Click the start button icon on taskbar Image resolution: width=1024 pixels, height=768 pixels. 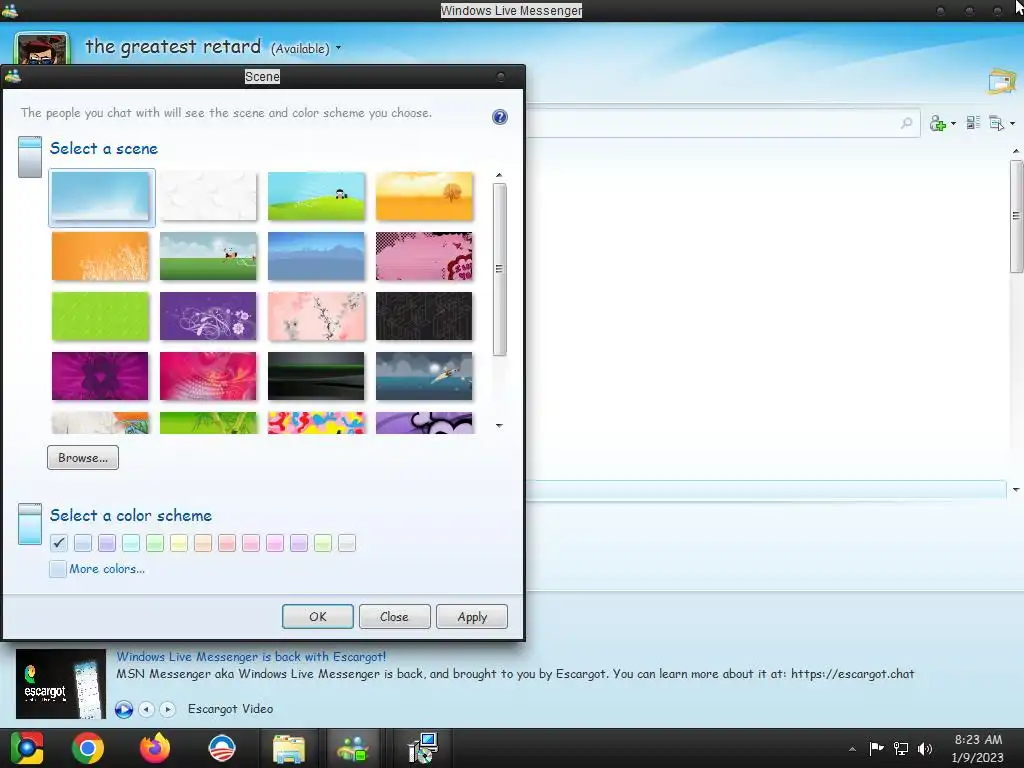click(27, 748)
